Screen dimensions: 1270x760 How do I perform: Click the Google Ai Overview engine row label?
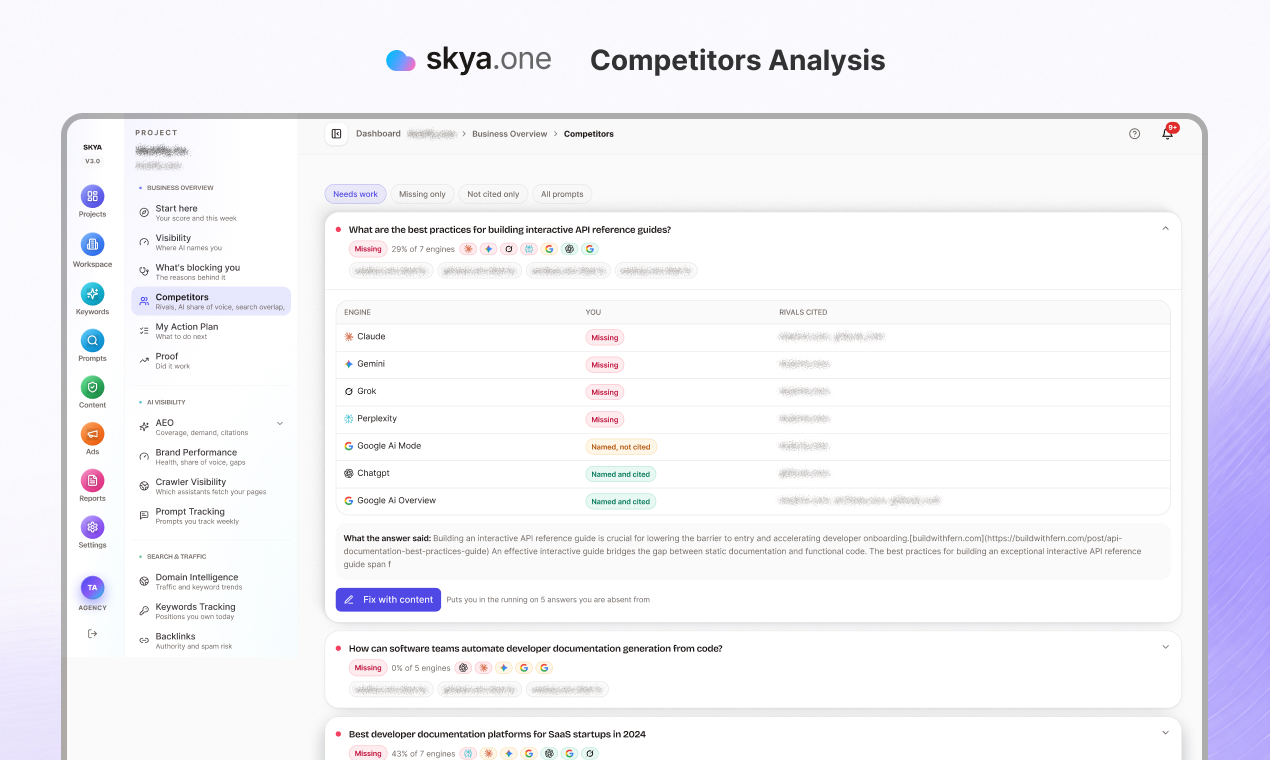point(396,500)
